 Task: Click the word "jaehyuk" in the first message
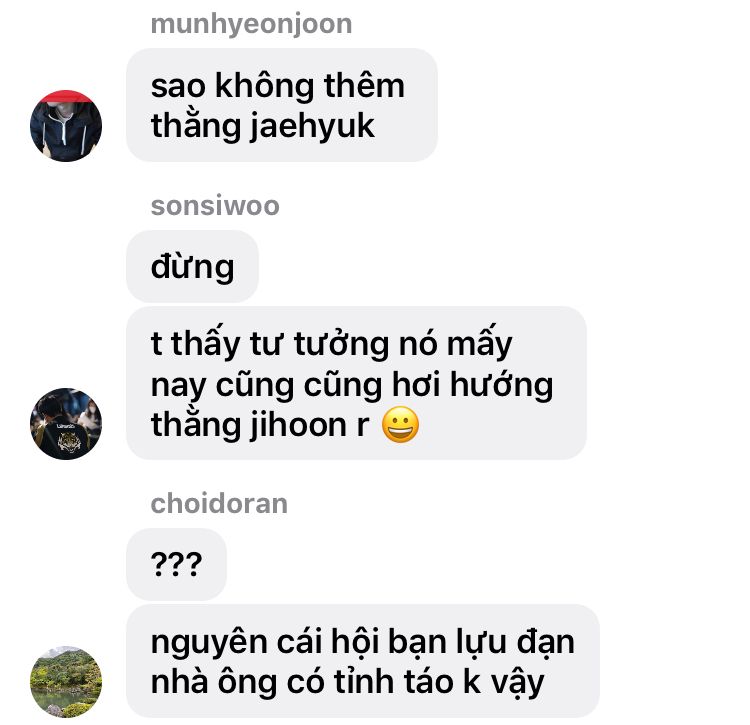point(312,126)
